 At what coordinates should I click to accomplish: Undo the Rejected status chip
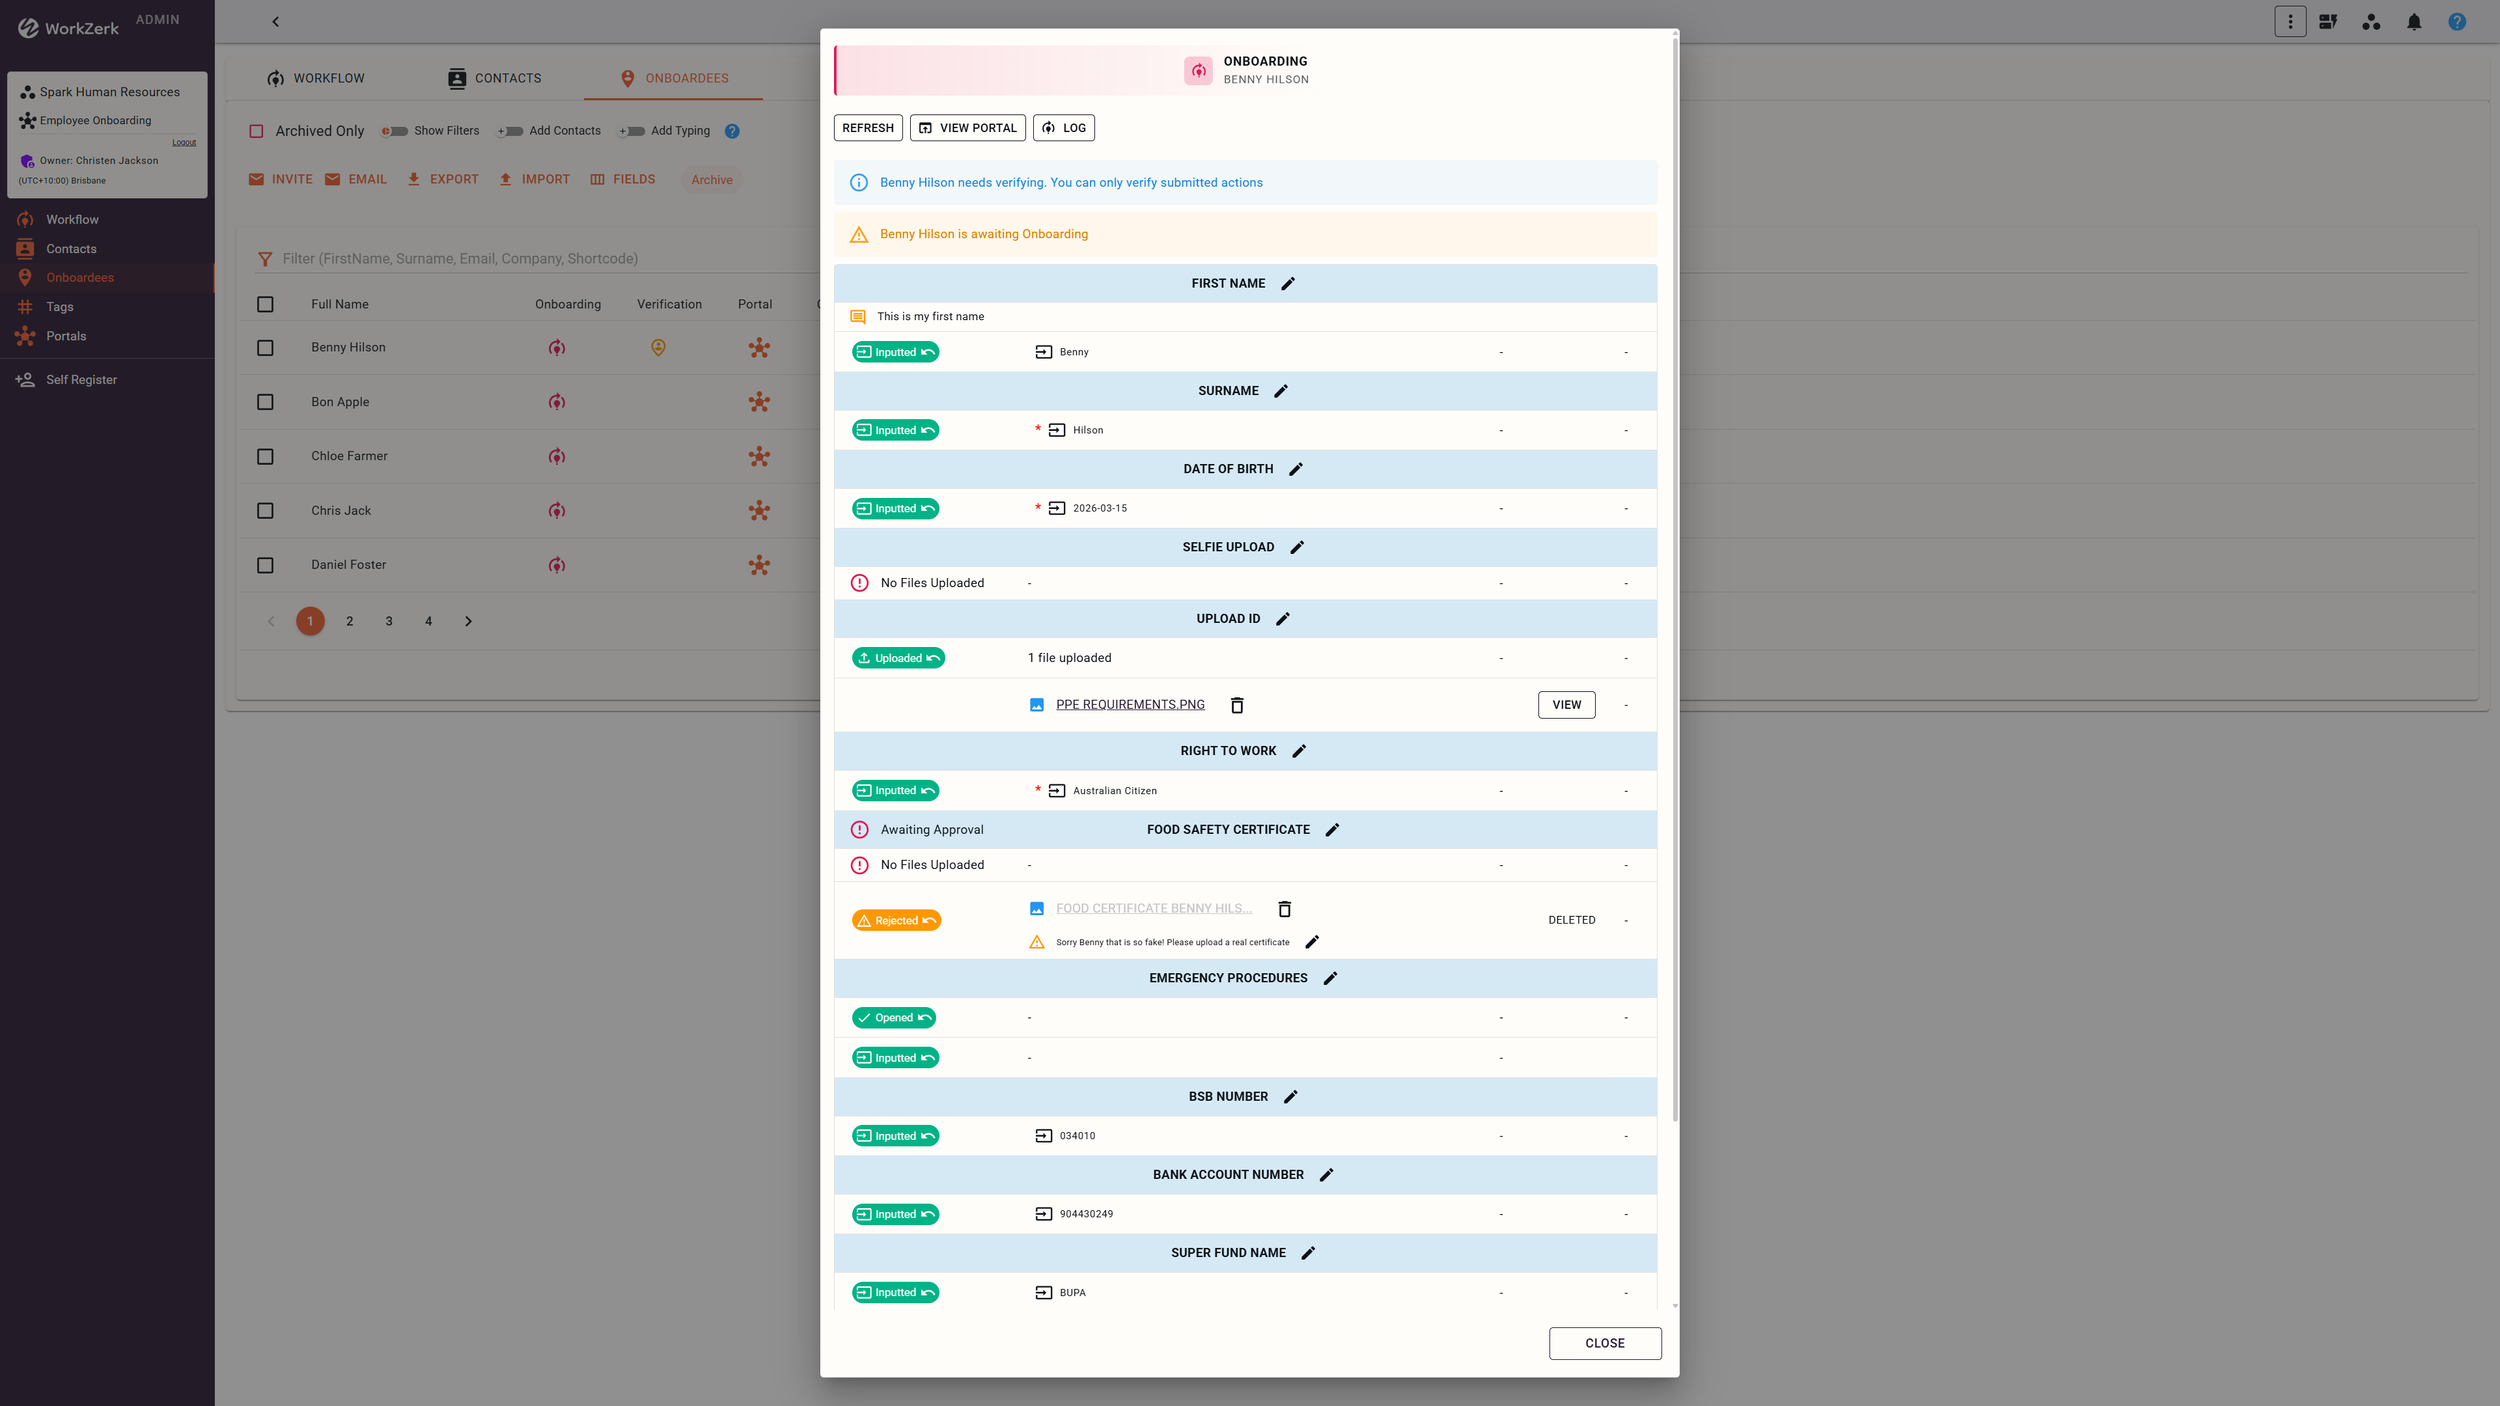pos(929,921)
